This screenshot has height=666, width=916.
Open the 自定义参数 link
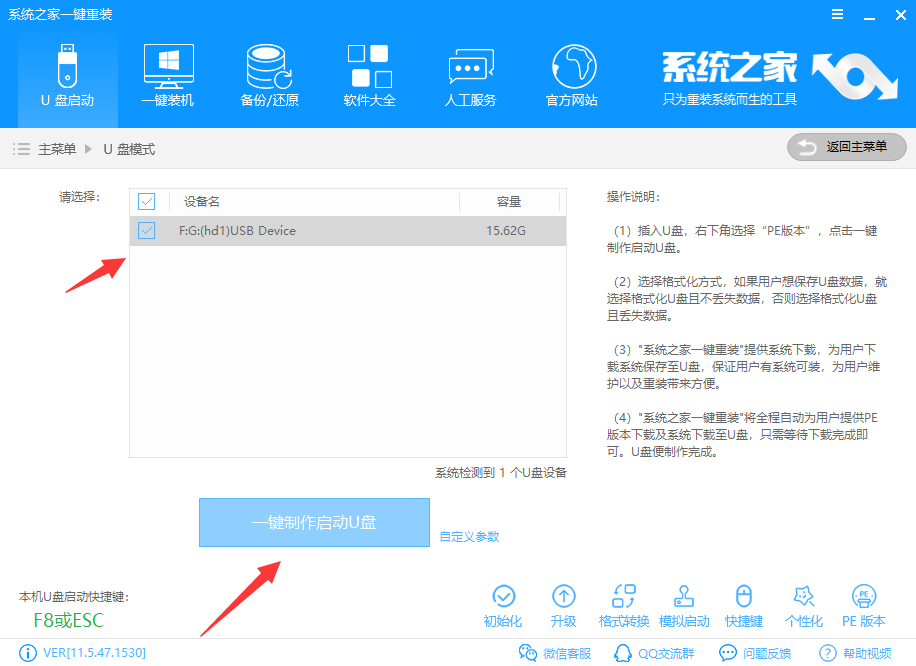pos(469,537)
